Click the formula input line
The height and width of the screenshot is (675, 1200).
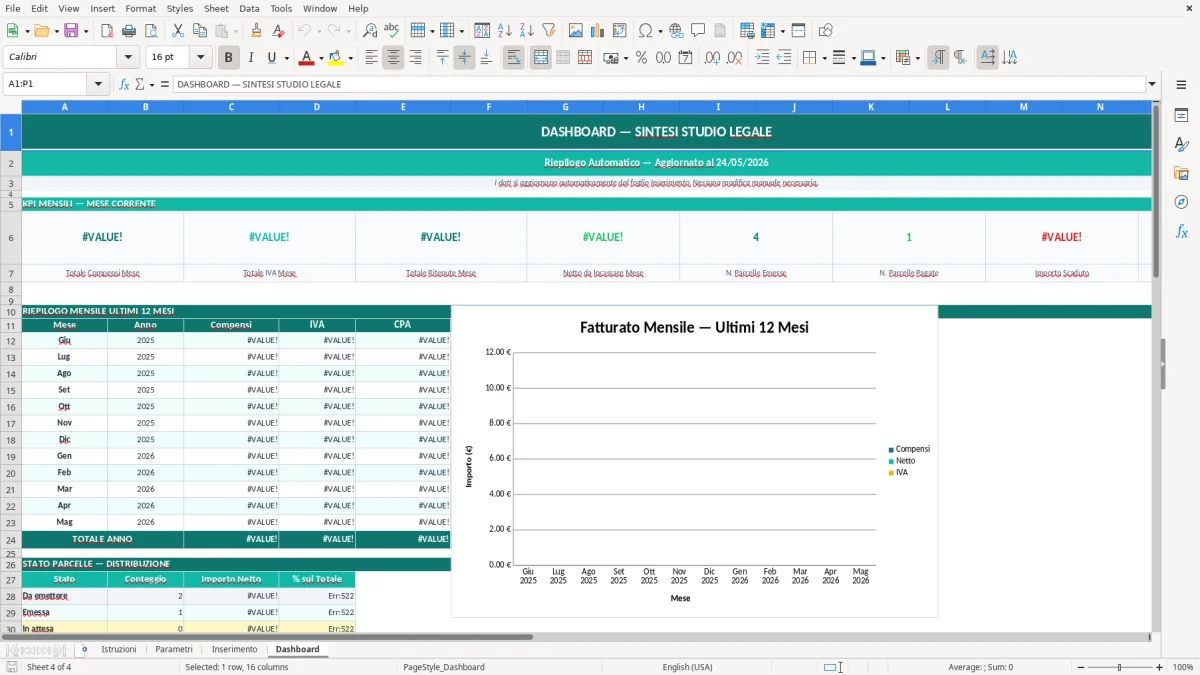[659, 84]
